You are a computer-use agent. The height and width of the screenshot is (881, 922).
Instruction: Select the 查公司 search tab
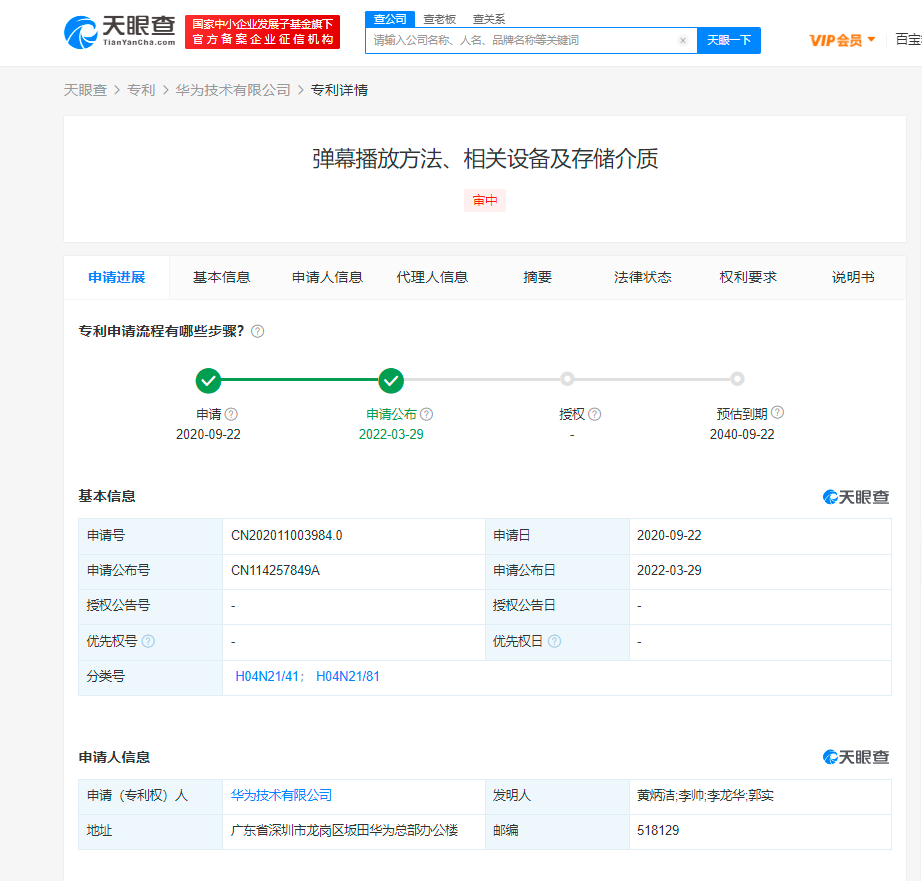coord(390,19)
